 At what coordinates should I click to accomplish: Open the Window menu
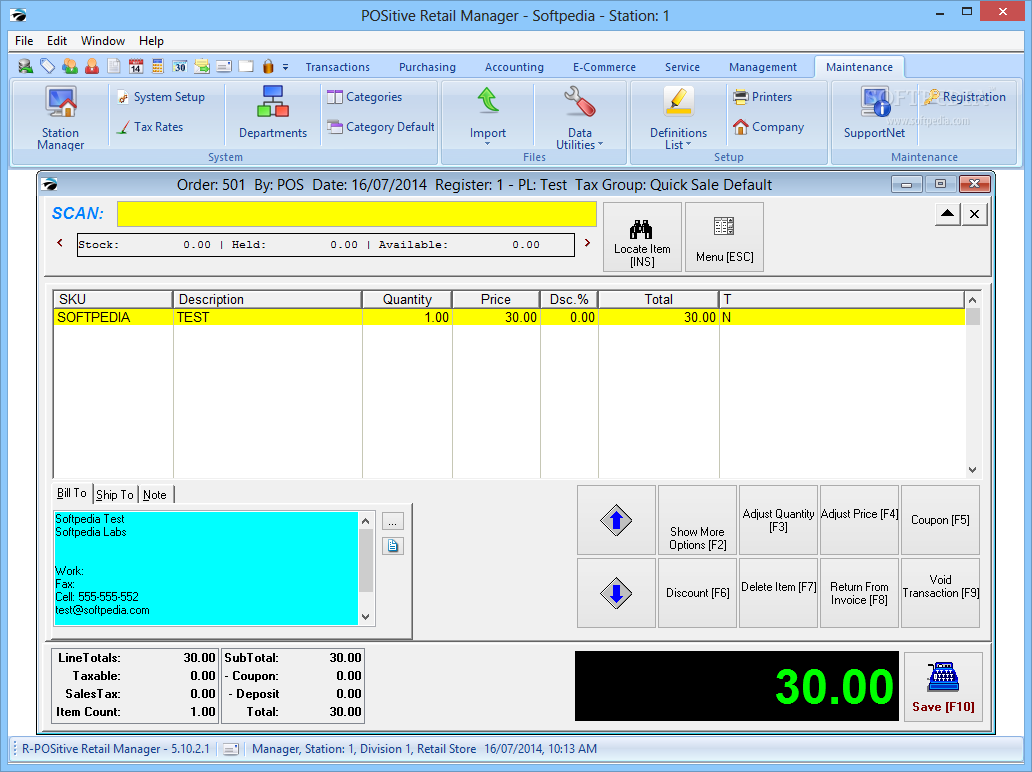103,41
